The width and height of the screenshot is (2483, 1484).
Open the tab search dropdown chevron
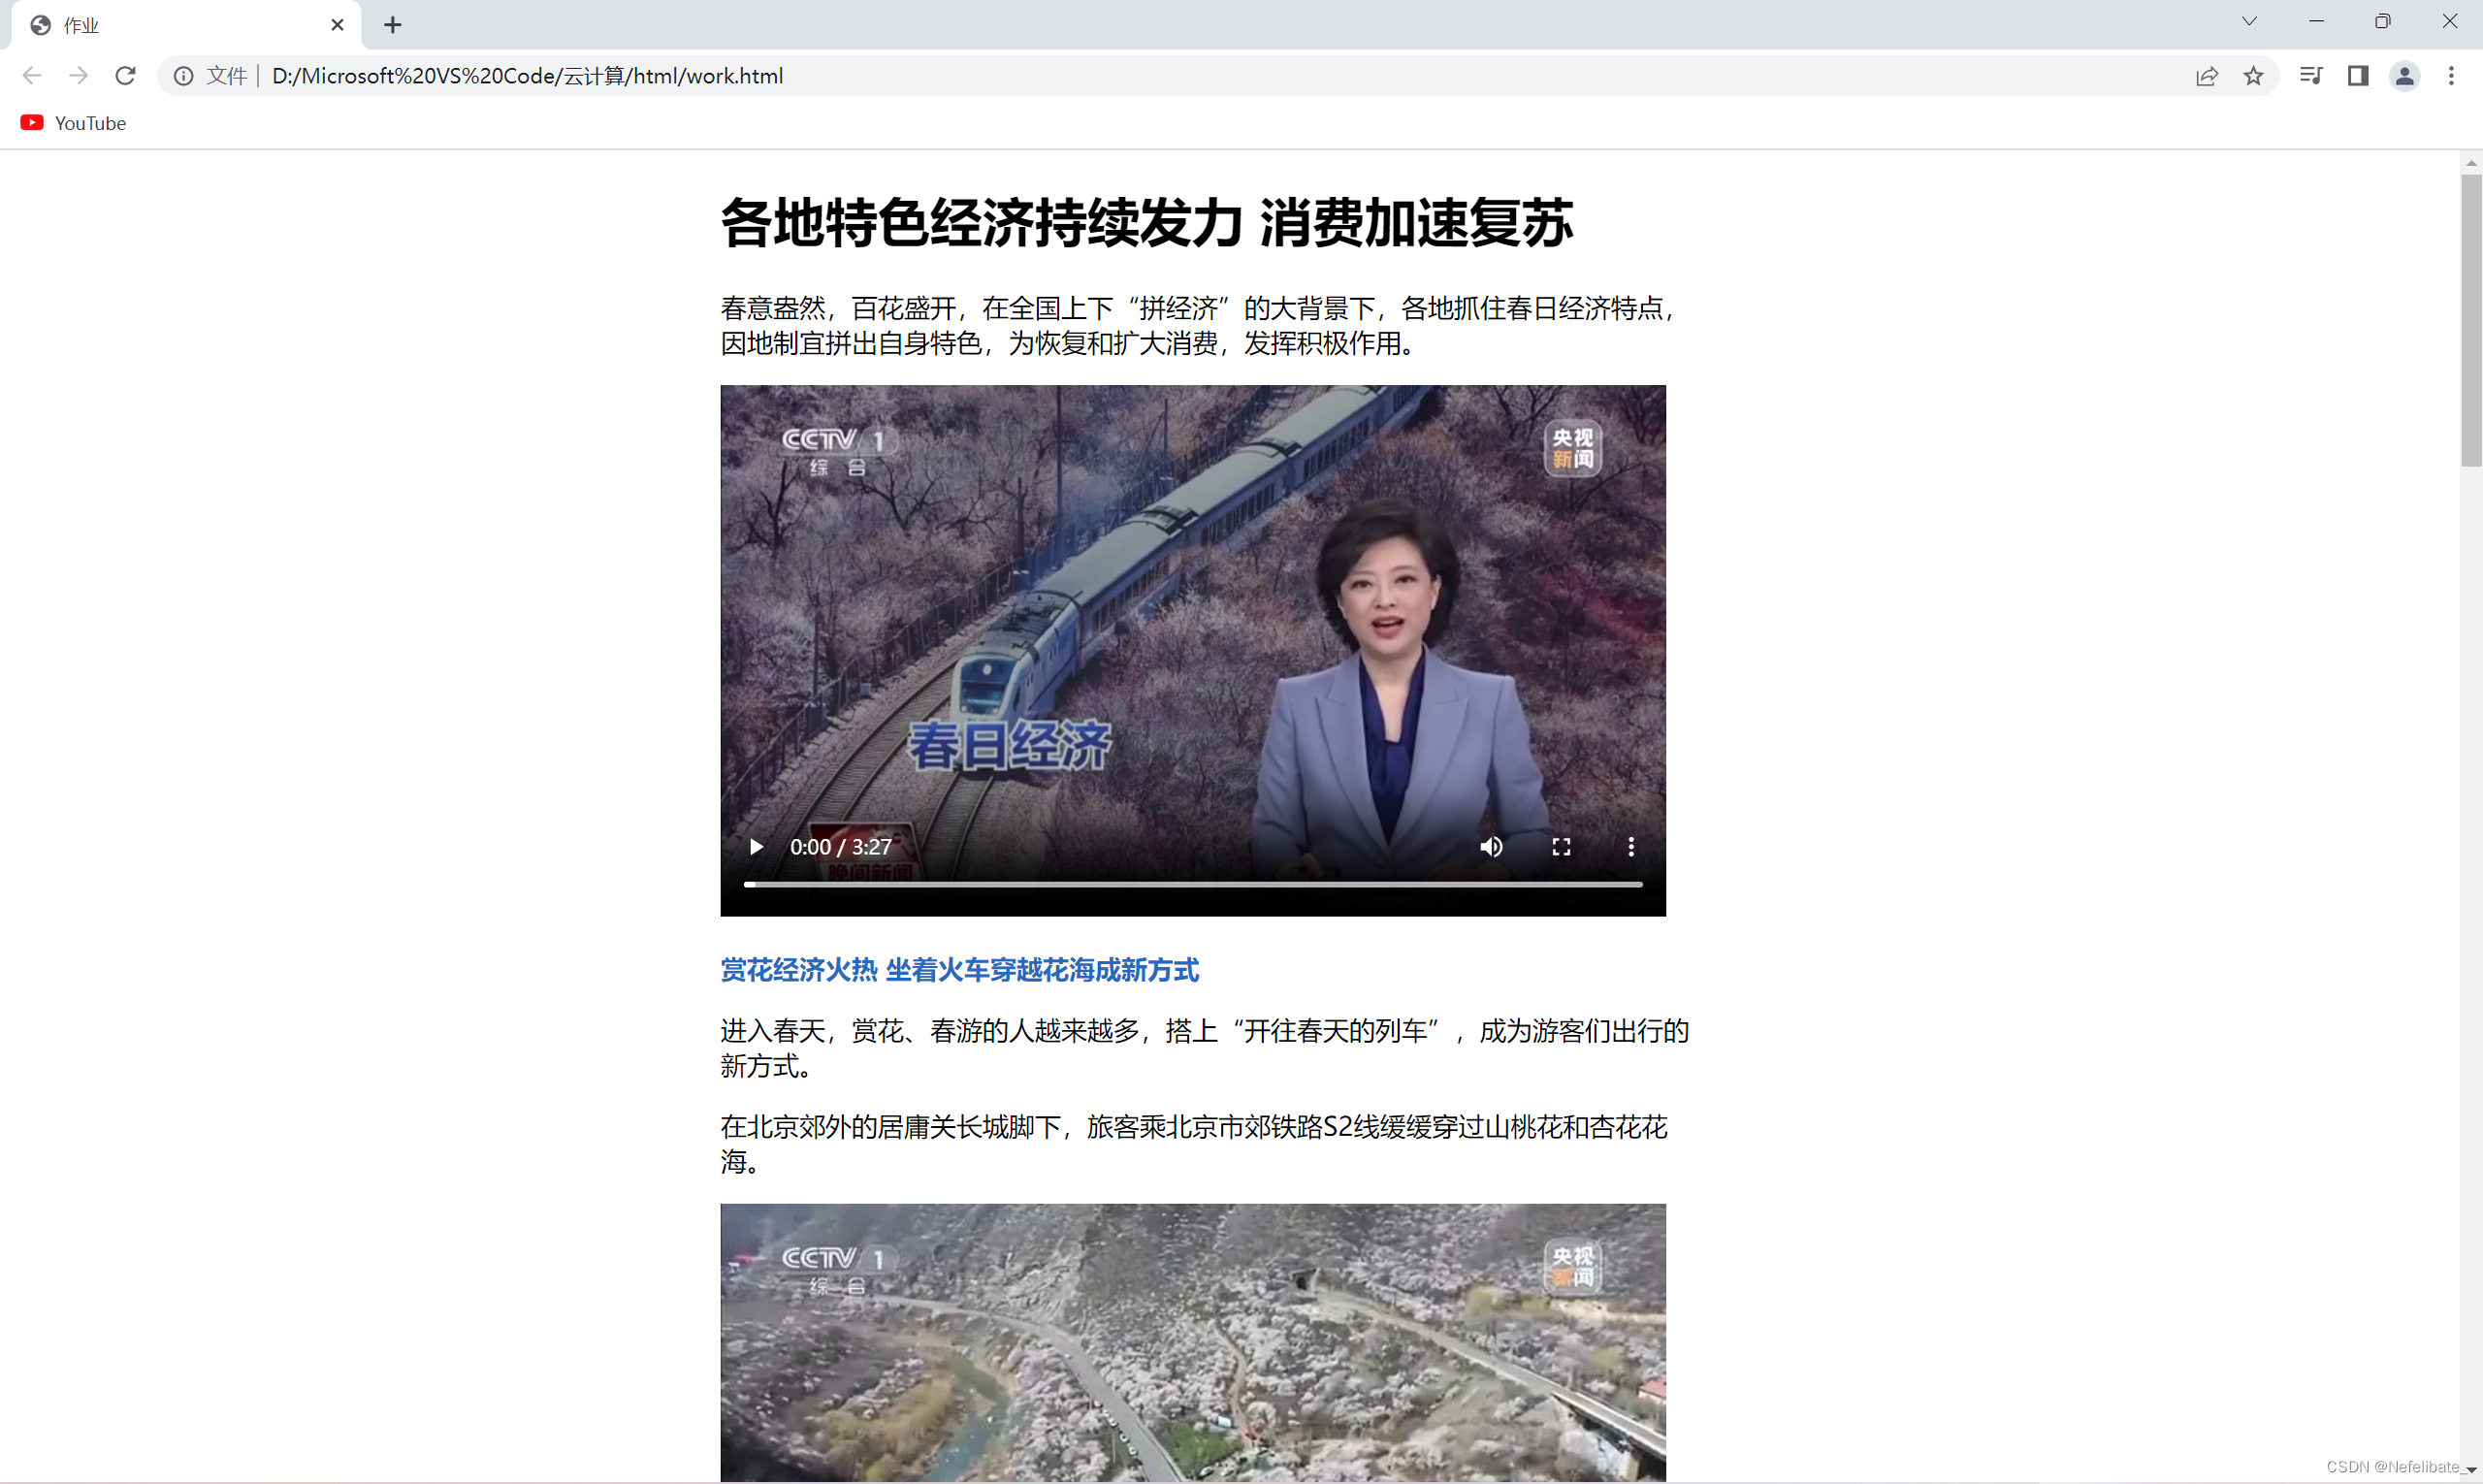tap(2249, 21)
